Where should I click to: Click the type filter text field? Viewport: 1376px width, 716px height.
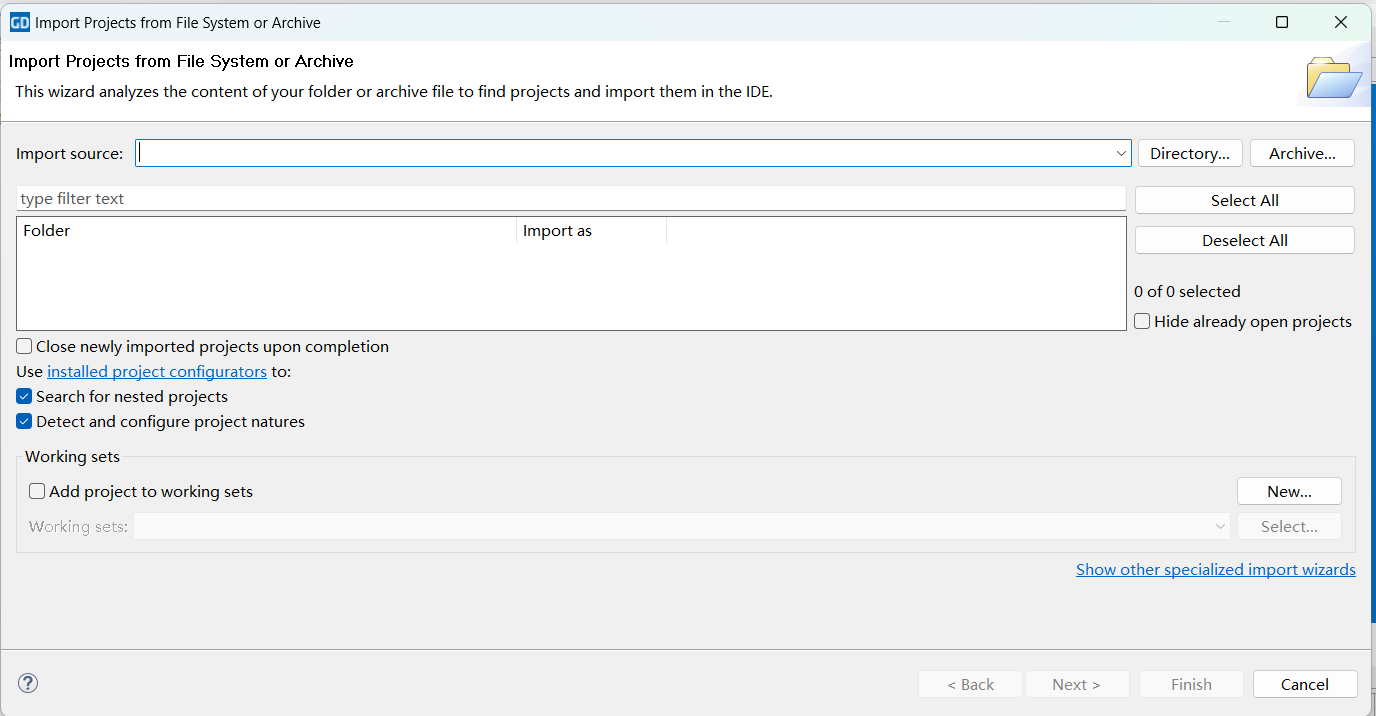tap(570, 199)
